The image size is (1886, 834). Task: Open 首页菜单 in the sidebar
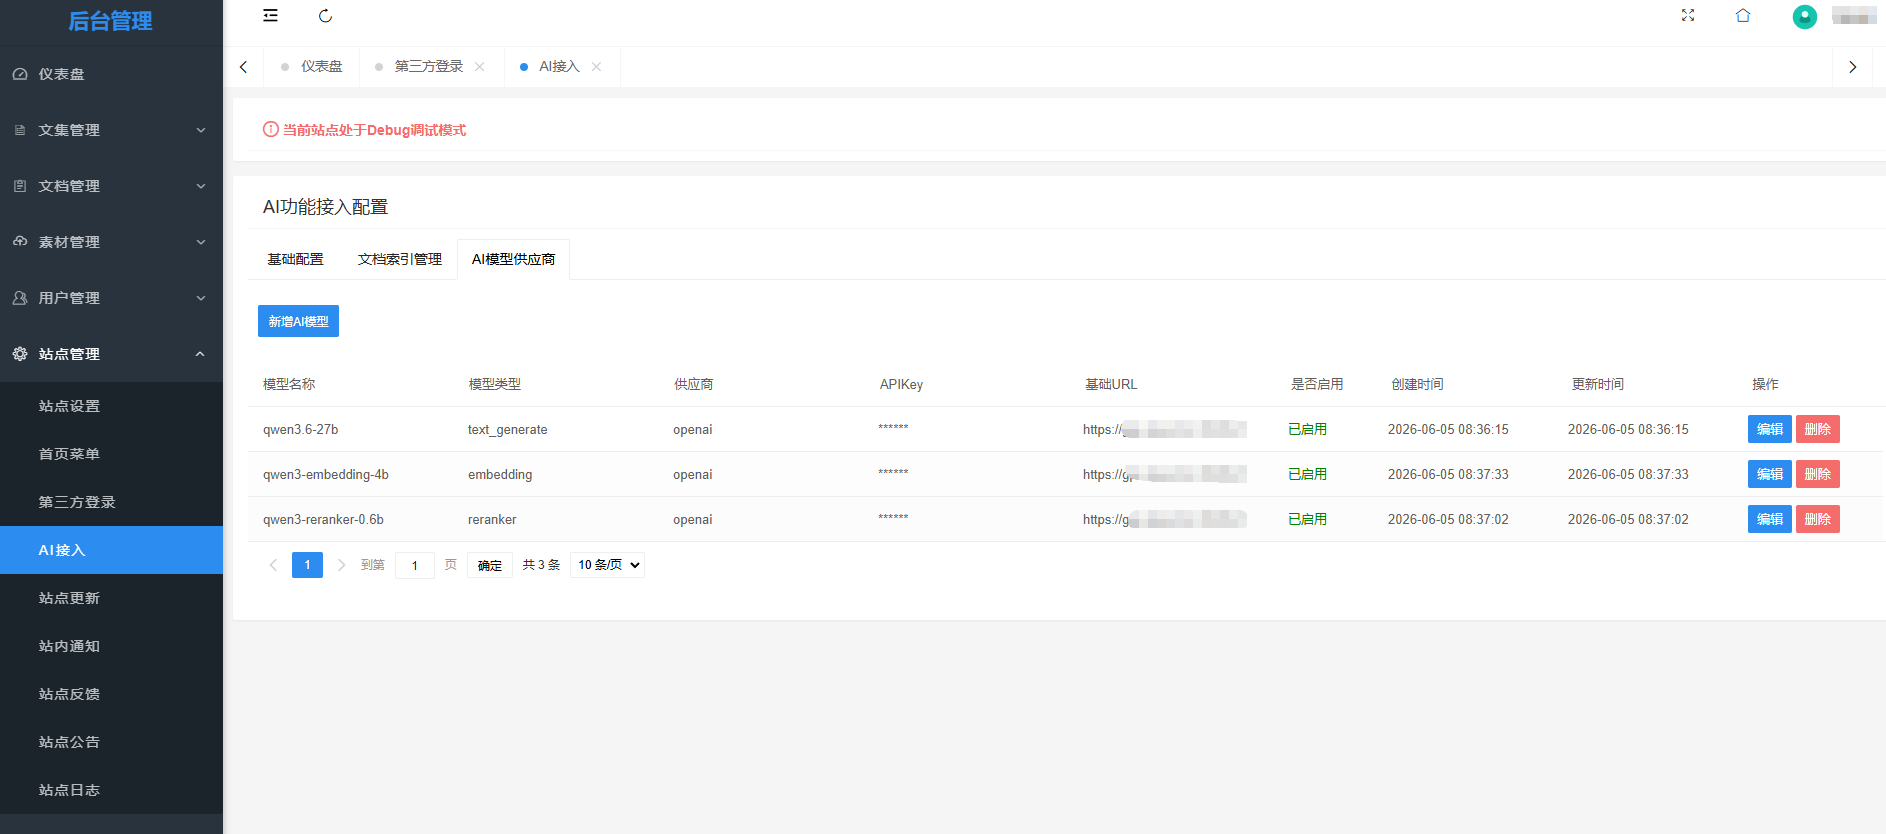[x=111, y=454]
